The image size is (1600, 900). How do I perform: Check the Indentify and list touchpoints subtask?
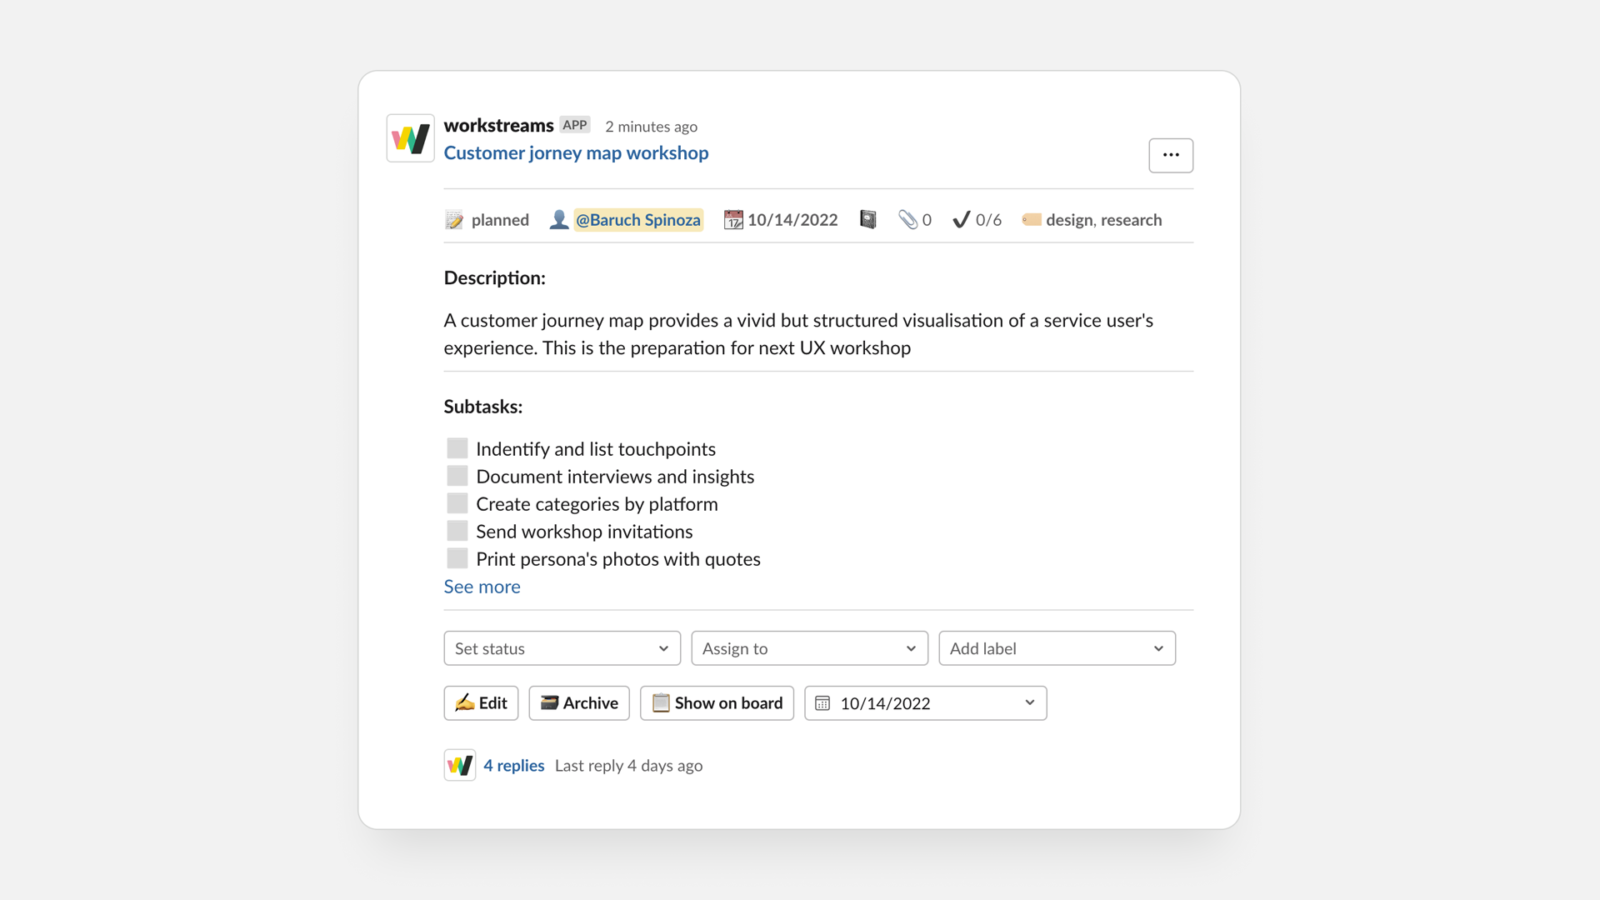pyautogui.click(x=457, y=448)
